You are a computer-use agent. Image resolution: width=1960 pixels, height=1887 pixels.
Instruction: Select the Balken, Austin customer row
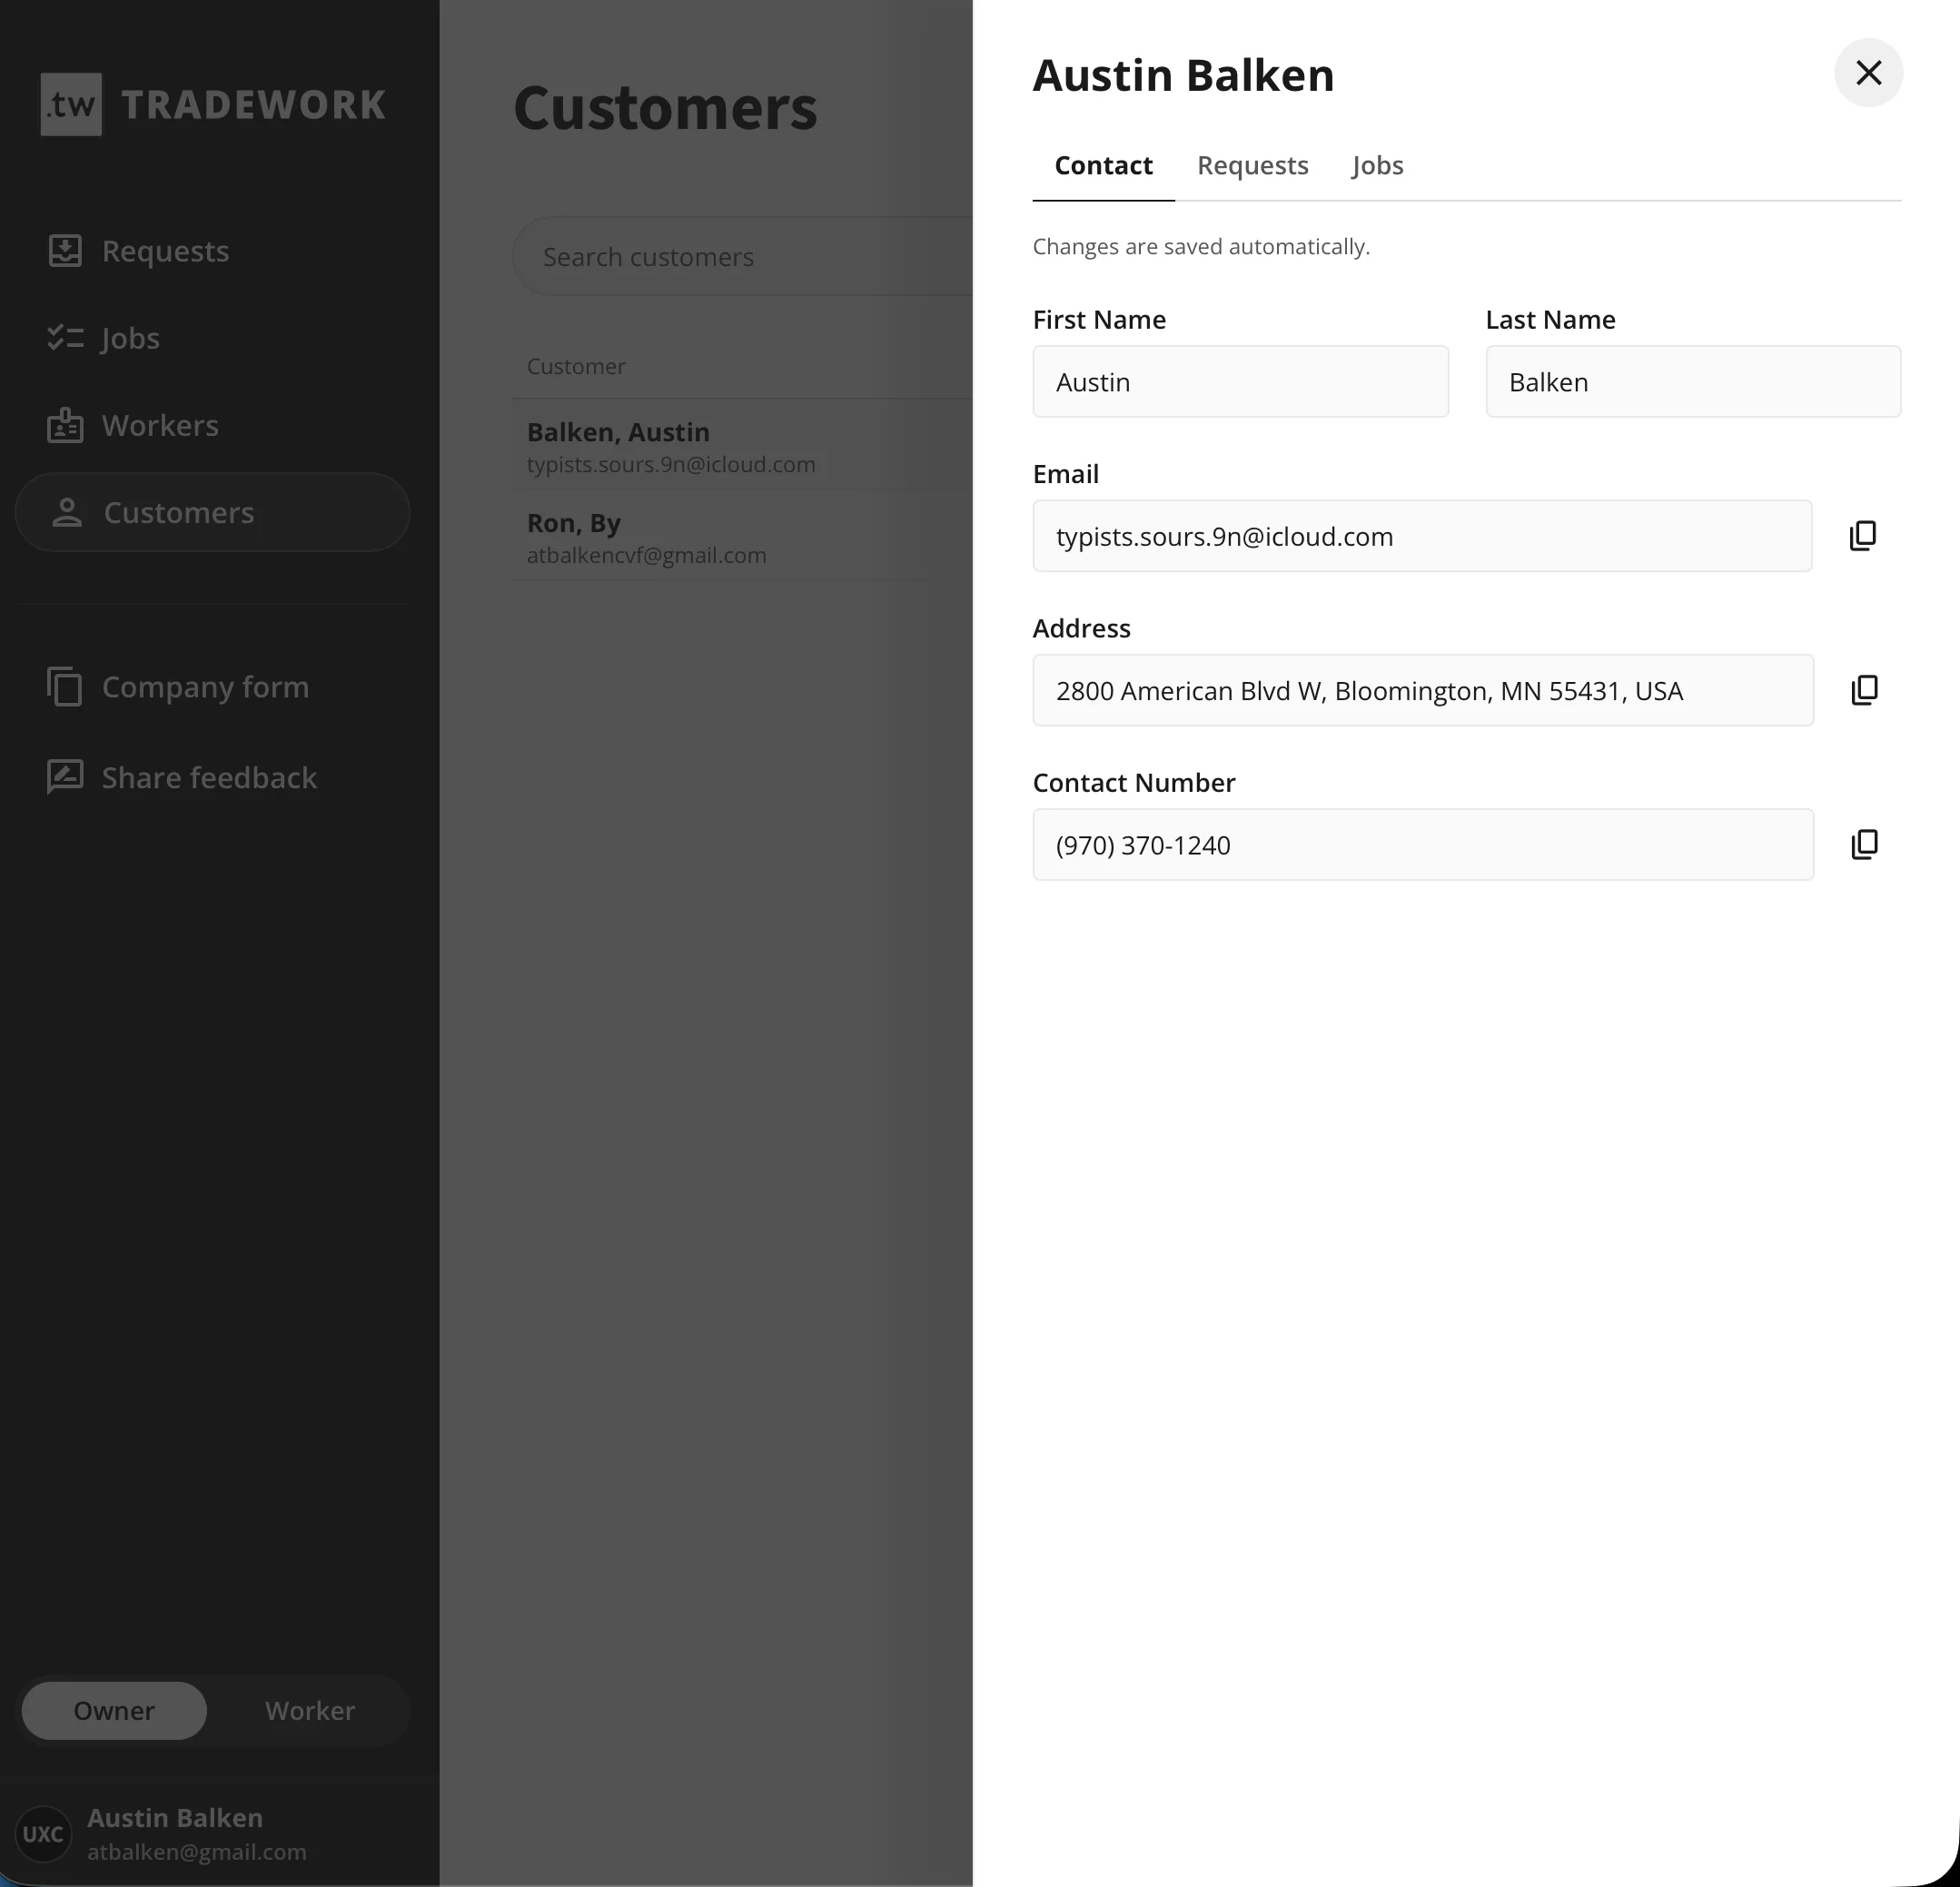[x=742, y=445]
